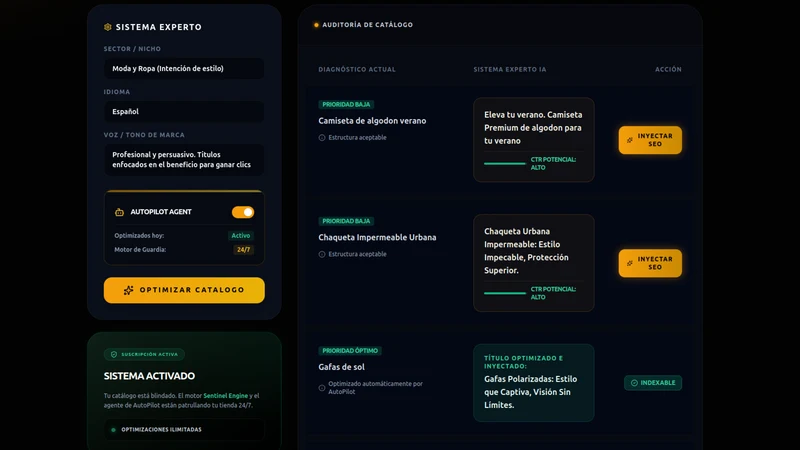Click Inyectar SEO for Chaqueta Impermeable Urbana

[x=650, y=263]
